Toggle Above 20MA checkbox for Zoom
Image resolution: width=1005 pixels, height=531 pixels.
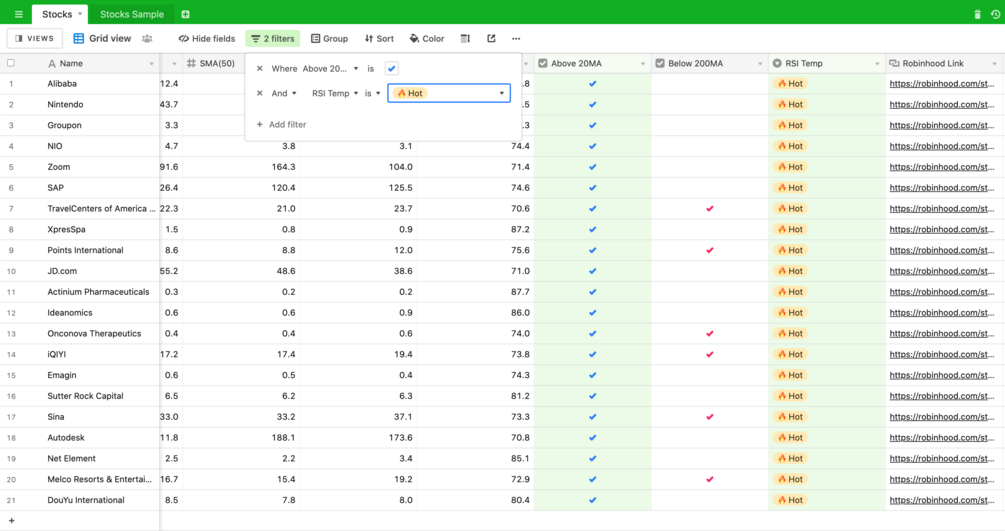[x=593, y=167]
